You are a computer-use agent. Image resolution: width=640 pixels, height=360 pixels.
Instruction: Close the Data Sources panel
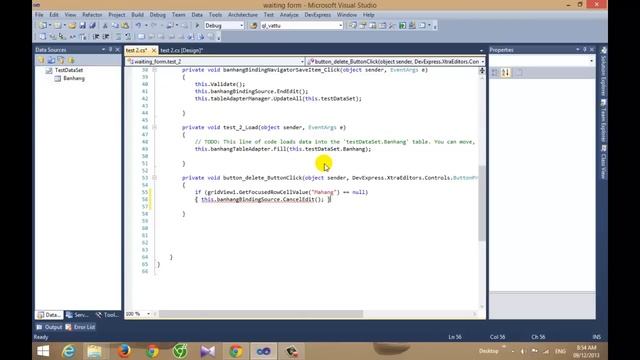(118, 49)
